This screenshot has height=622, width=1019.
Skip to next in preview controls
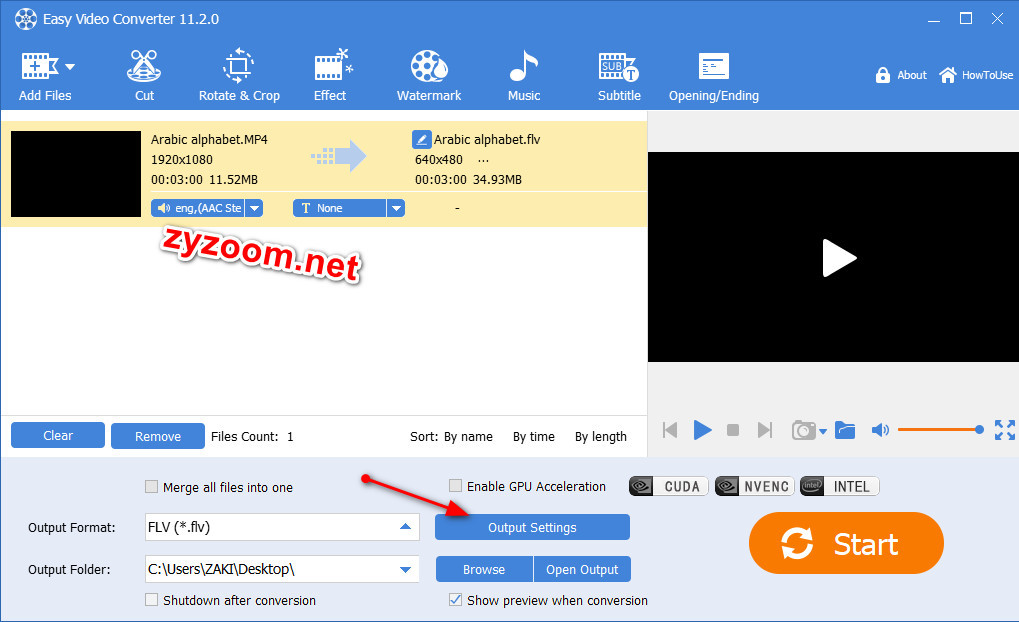pyautogui.click(x=765, y=430)
